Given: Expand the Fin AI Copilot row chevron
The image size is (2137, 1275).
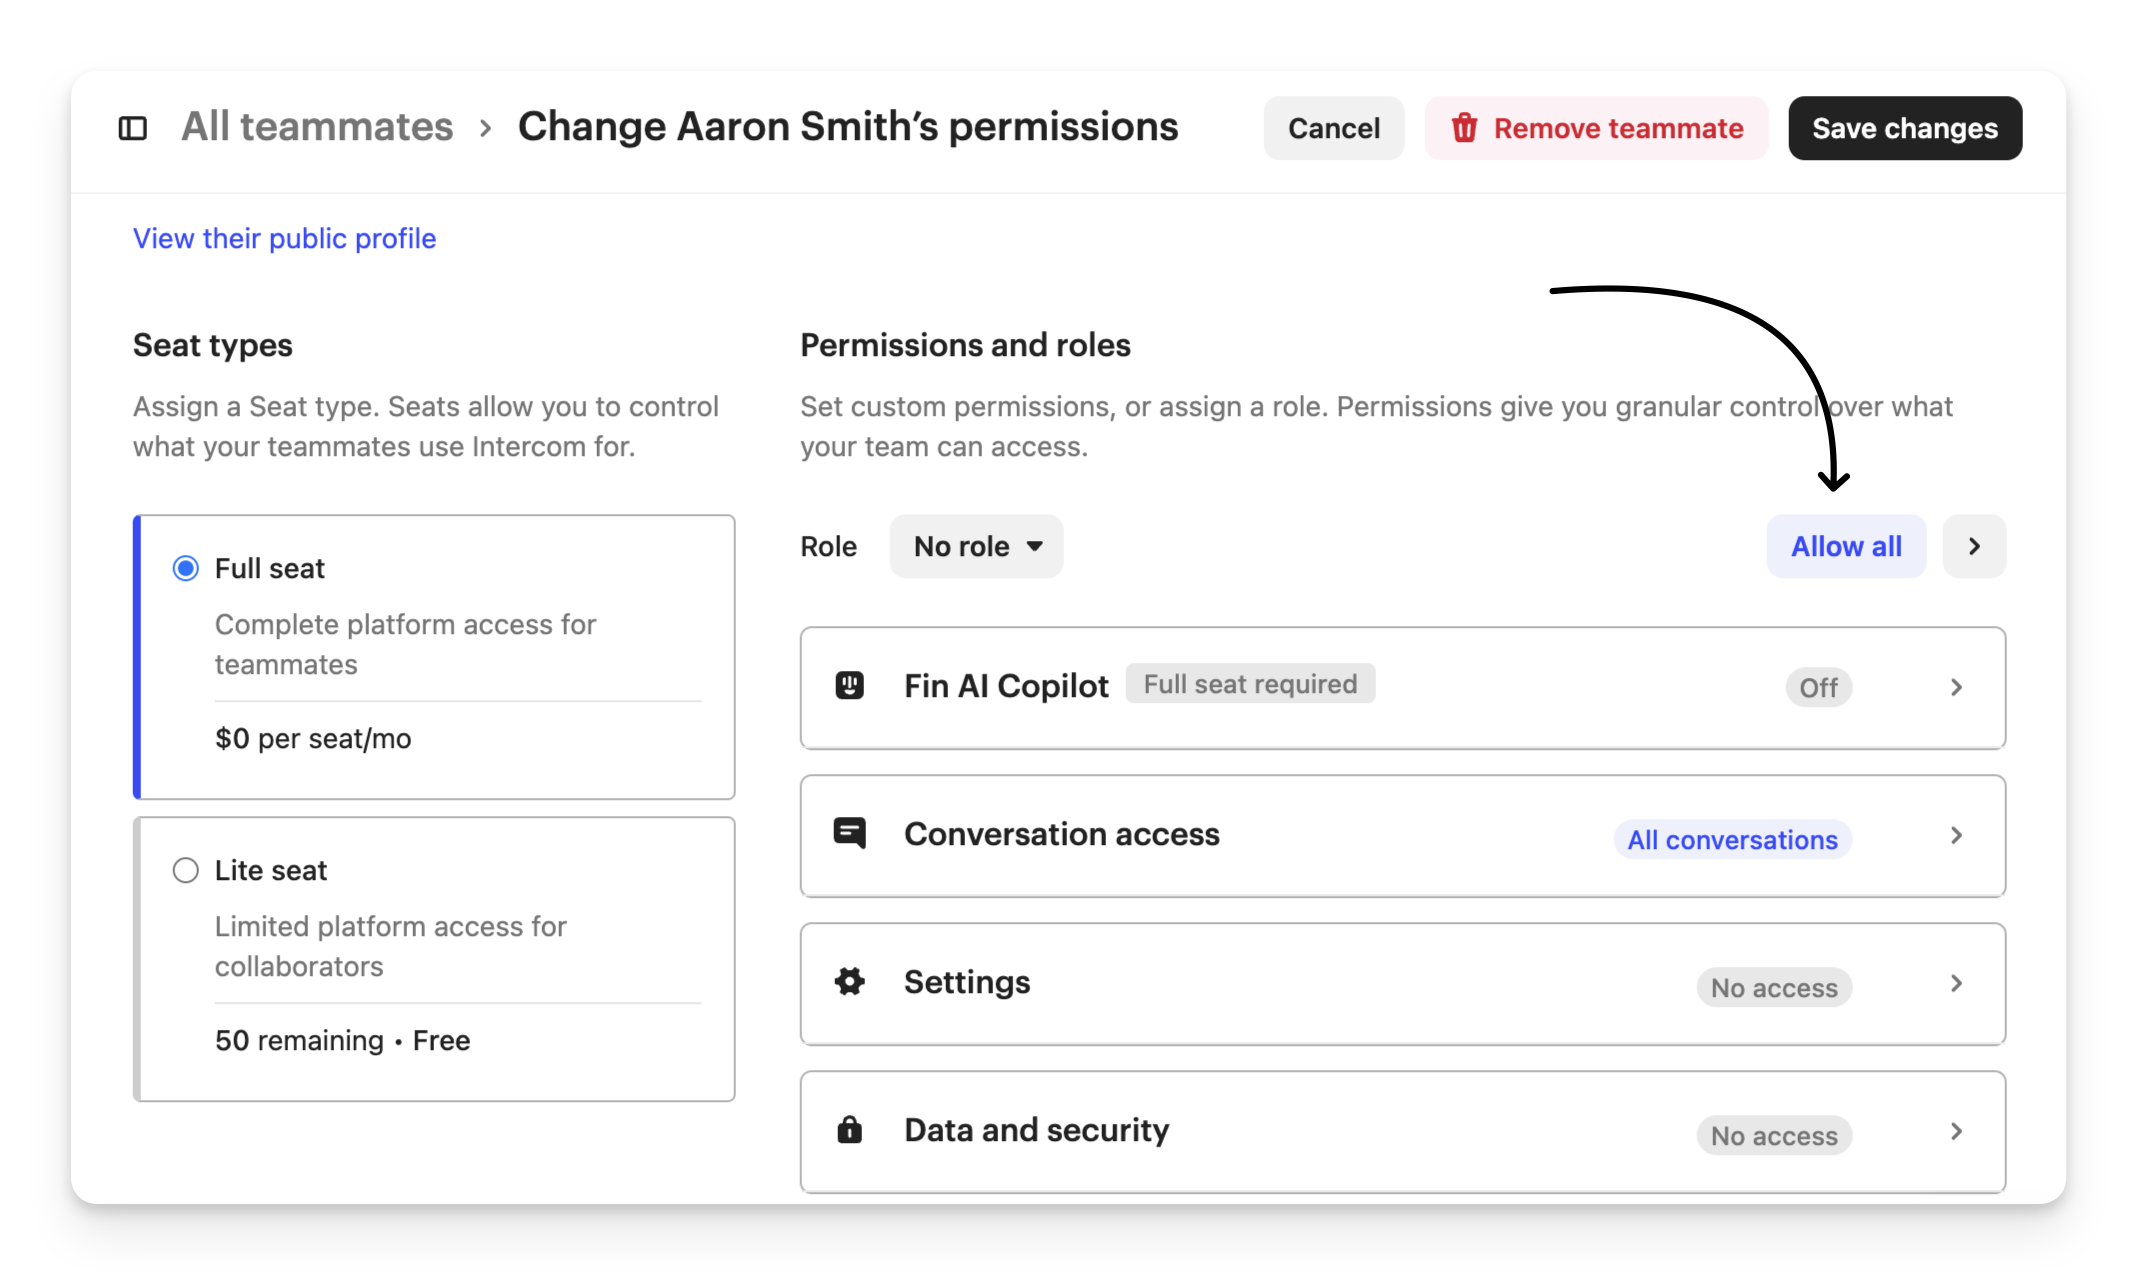Looking at the screenshot, I should [1956, 687].
